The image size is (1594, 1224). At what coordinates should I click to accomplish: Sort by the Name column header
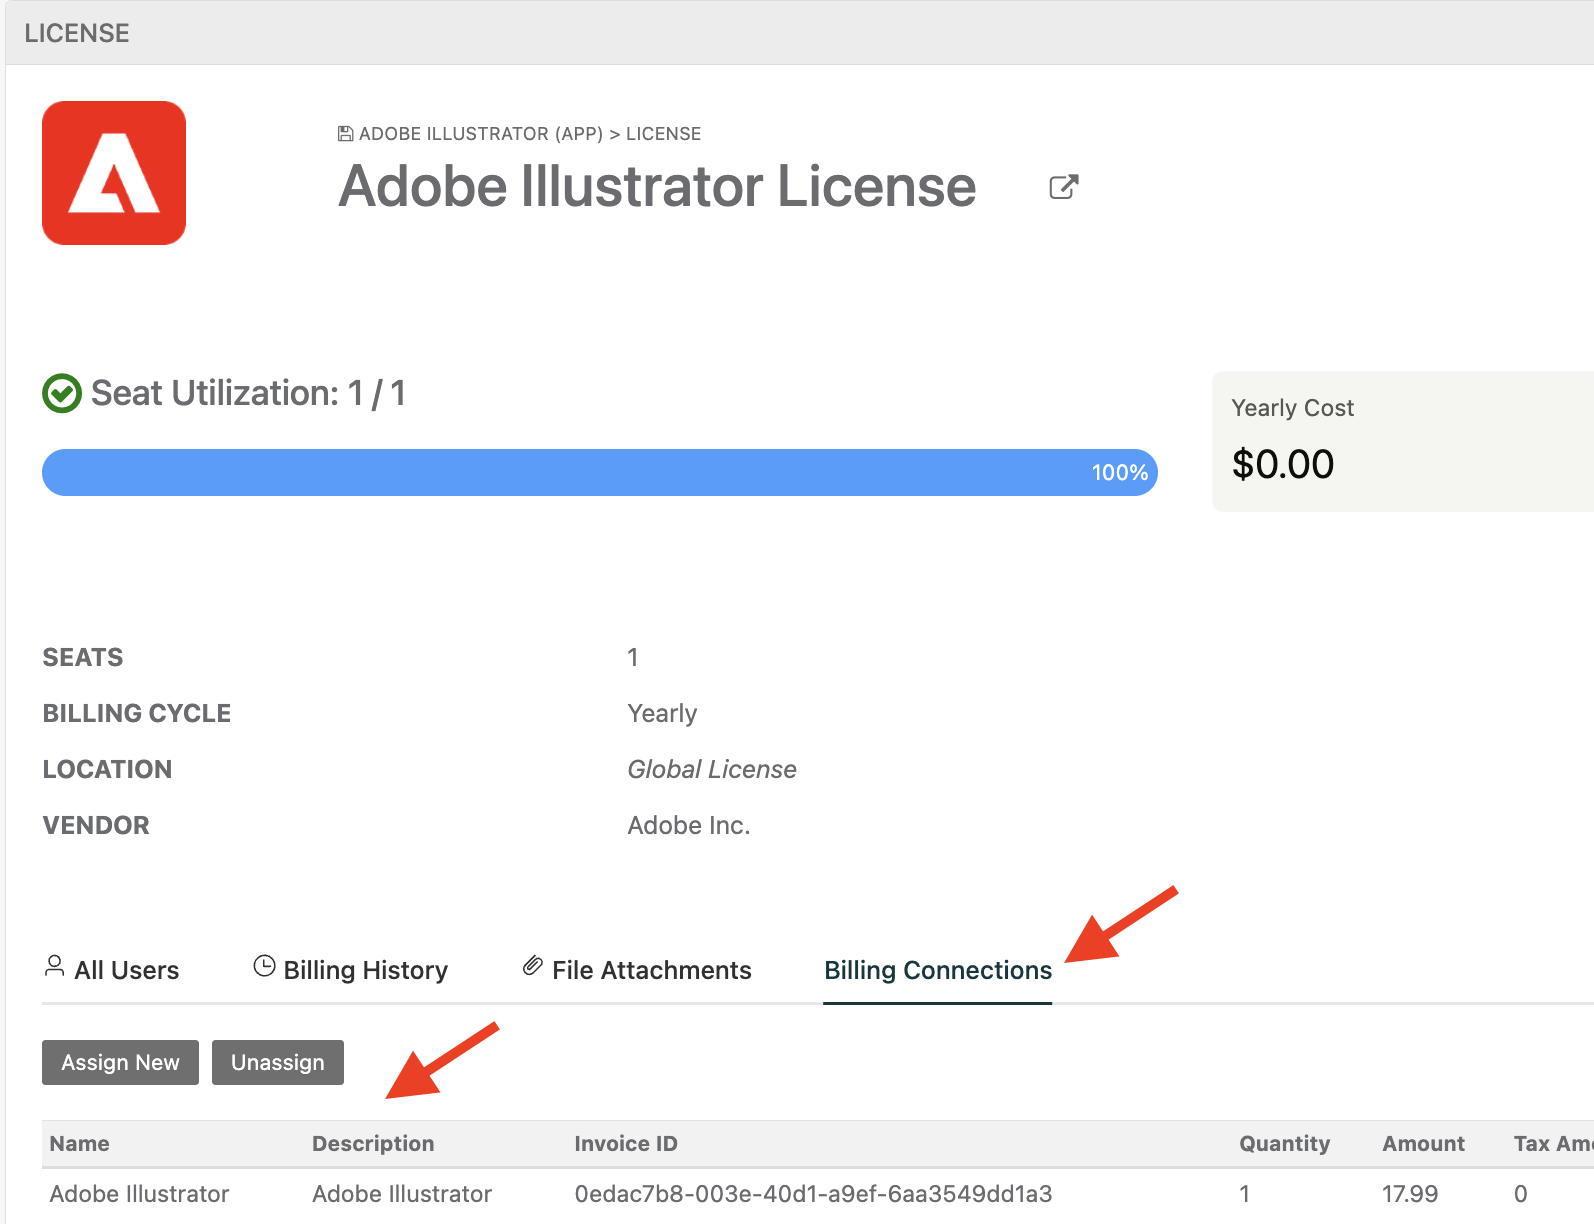80,1144
